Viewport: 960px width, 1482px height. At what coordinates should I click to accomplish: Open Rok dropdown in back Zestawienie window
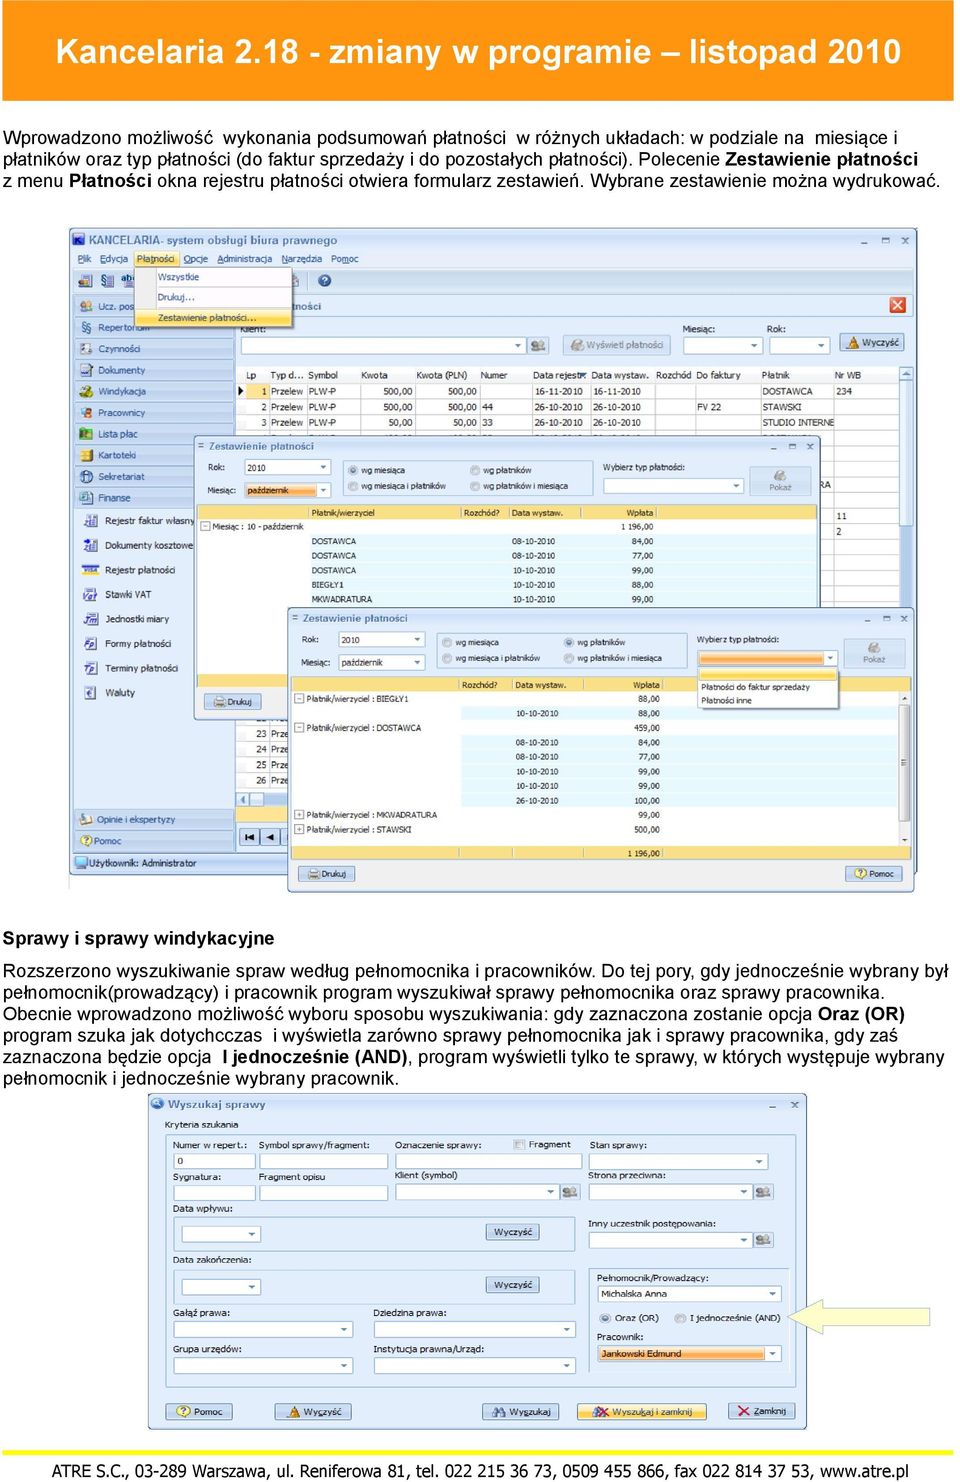pos(322,467)
